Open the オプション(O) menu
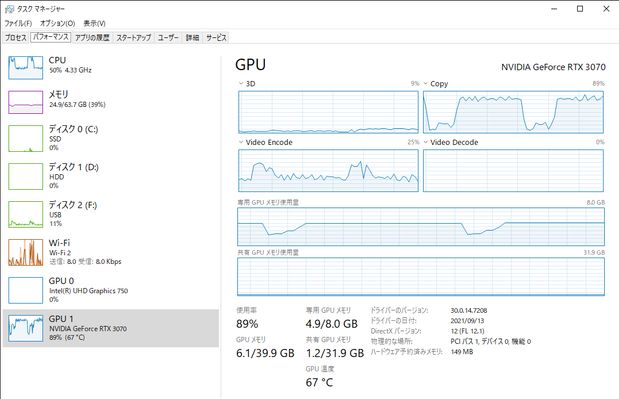 (x=58, y=23)
